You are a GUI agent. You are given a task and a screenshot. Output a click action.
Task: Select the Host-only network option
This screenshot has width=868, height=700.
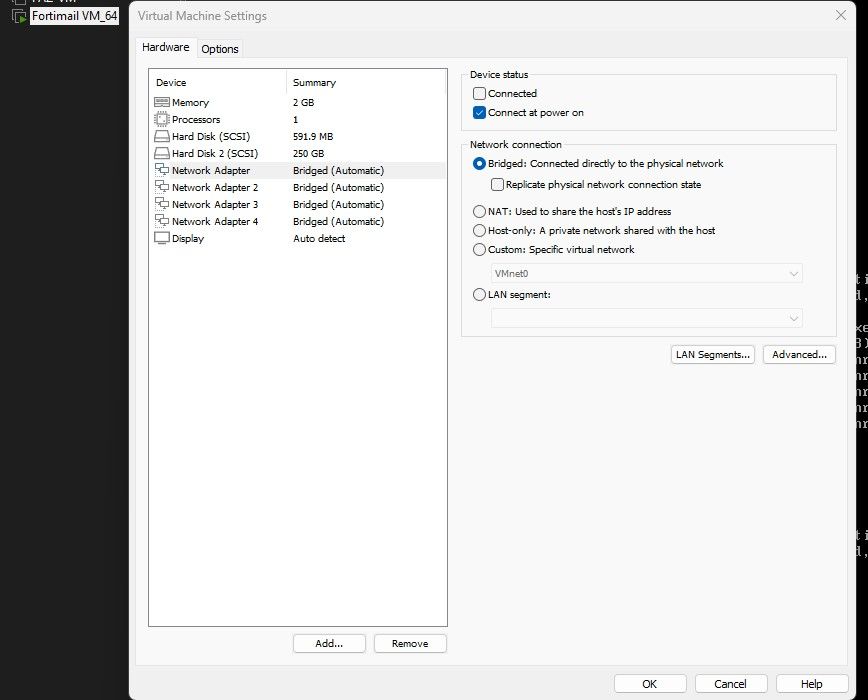479,230
